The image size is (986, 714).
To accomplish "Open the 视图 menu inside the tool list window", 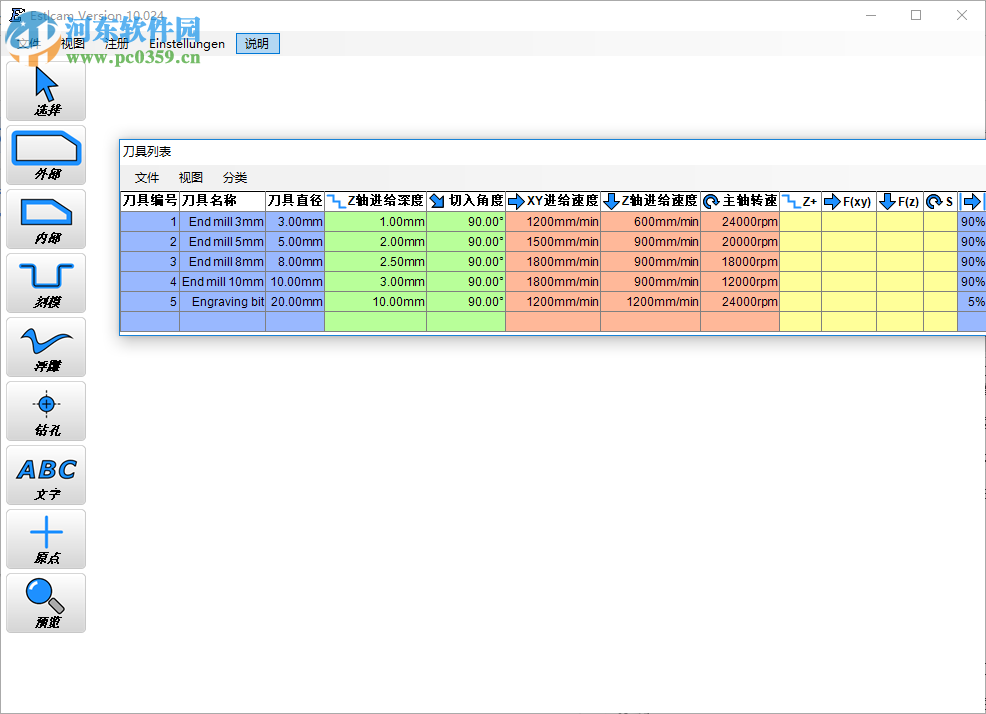I will pyautogui.click(x=190, y=177).
